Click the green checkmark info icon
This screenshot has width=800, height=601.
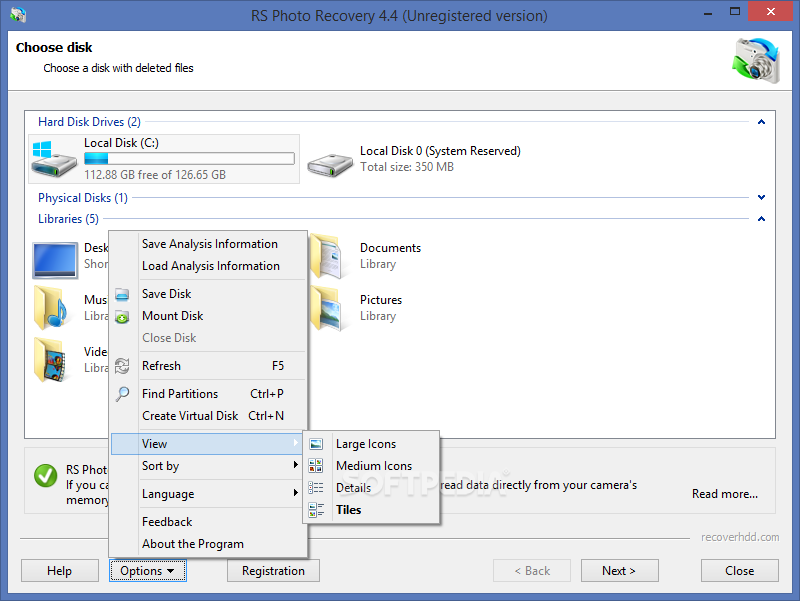[45, 475]
